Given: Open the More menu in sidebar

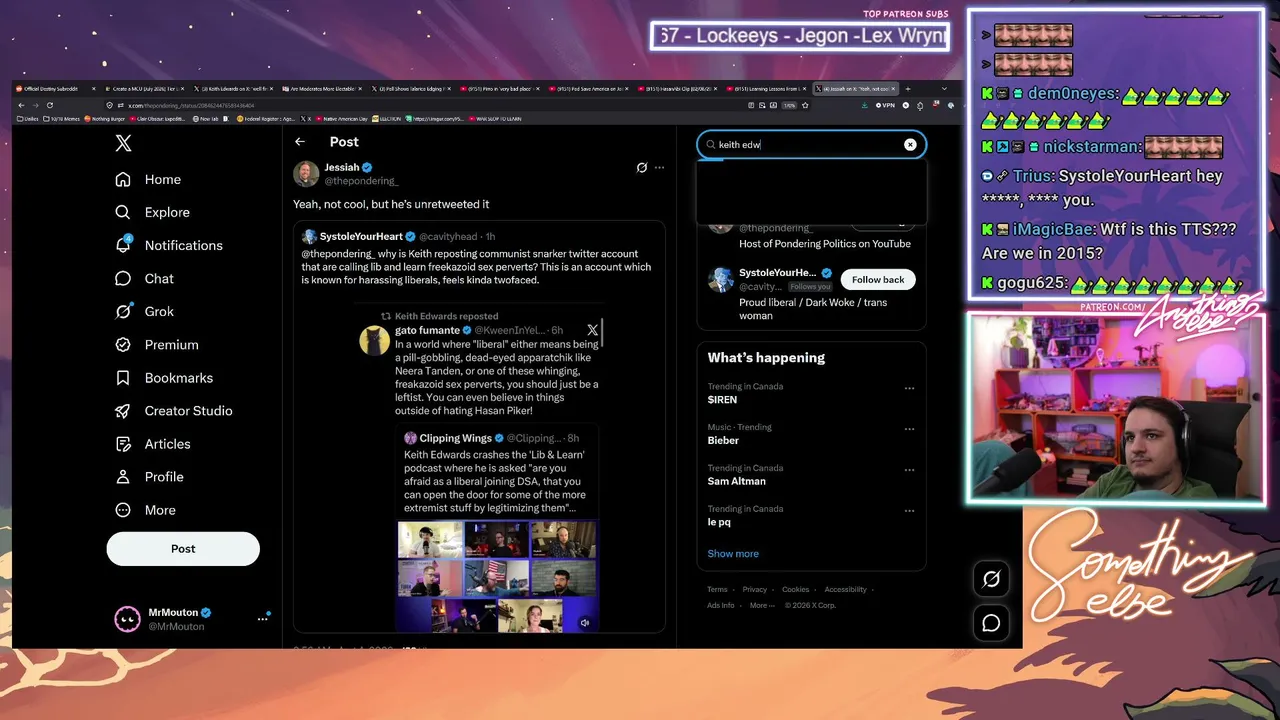Looking at the screenshot, I should 145,509.
